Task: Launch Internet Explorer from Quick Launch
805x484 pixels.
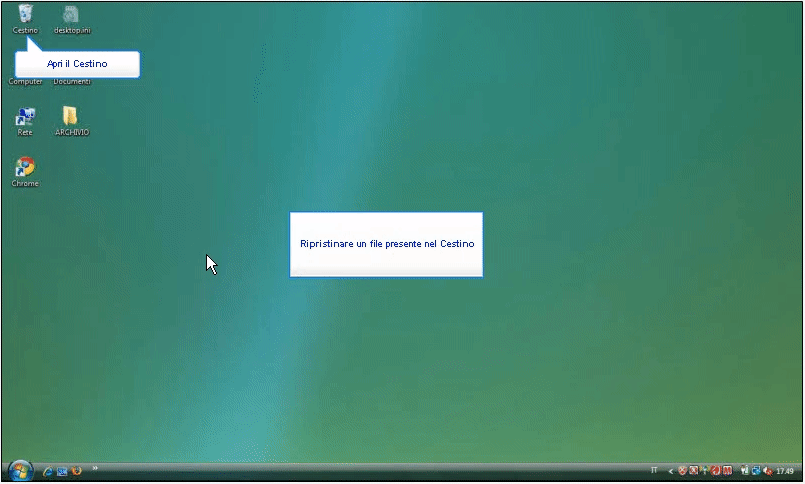Action: (x=47, y=471)
